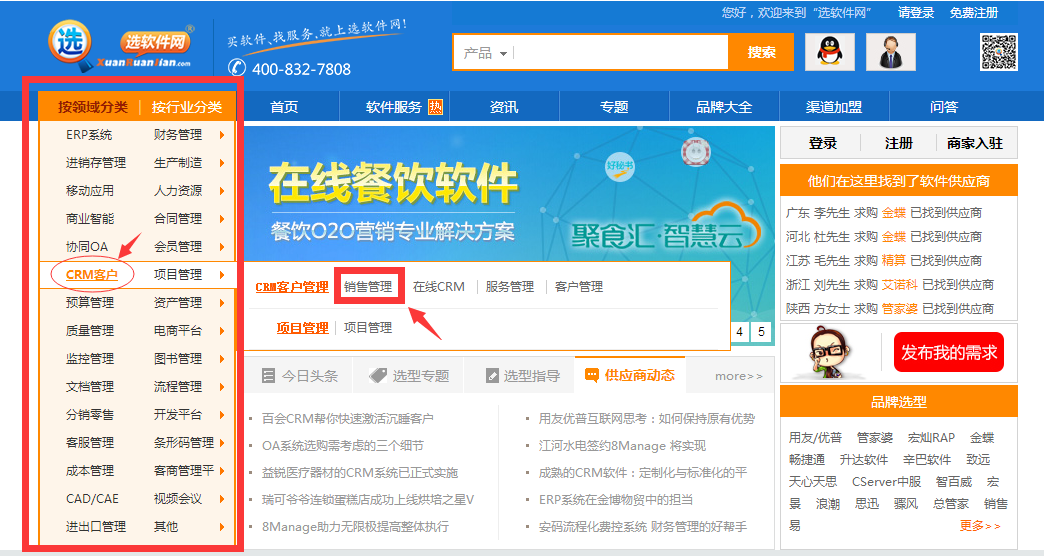Switch to 按行业分类 tab
The height and width of the screenshot is (556, 1044).
186,107
